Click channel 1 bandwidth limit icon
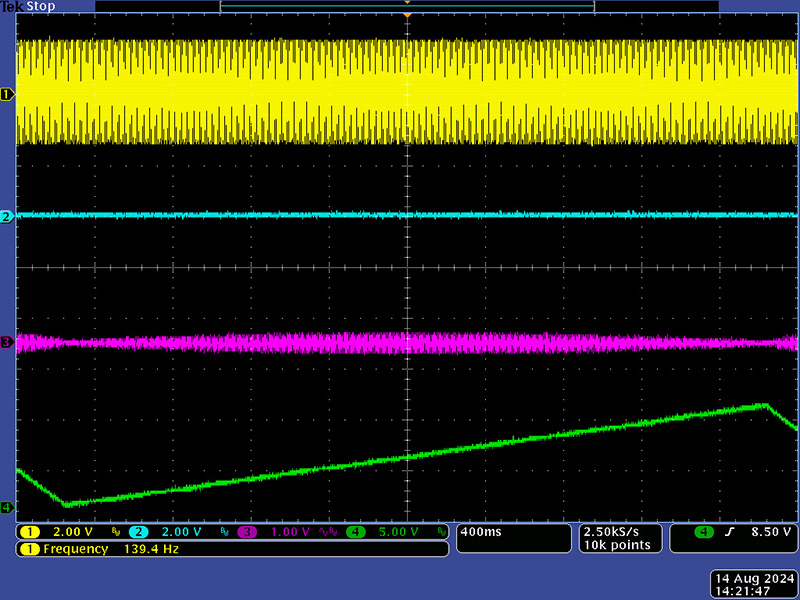Viewport: 800px width, 600px height. tap(116, 532)
